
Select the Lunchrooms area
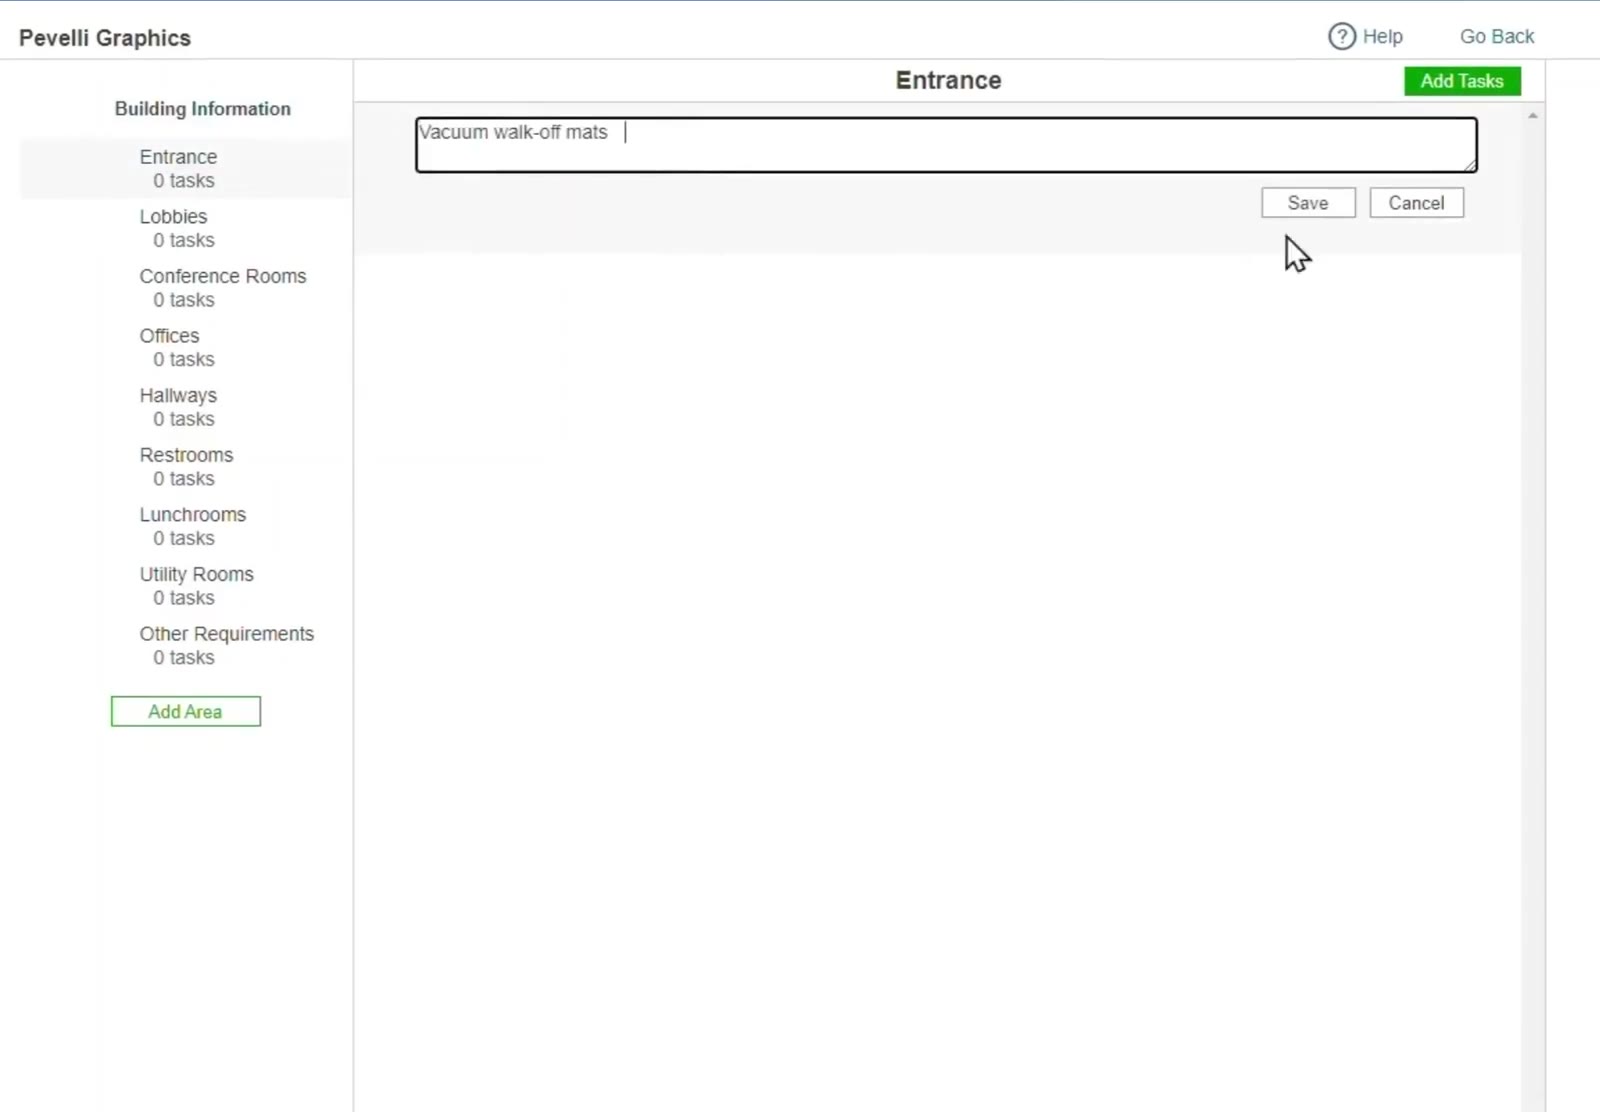point(192,515)
